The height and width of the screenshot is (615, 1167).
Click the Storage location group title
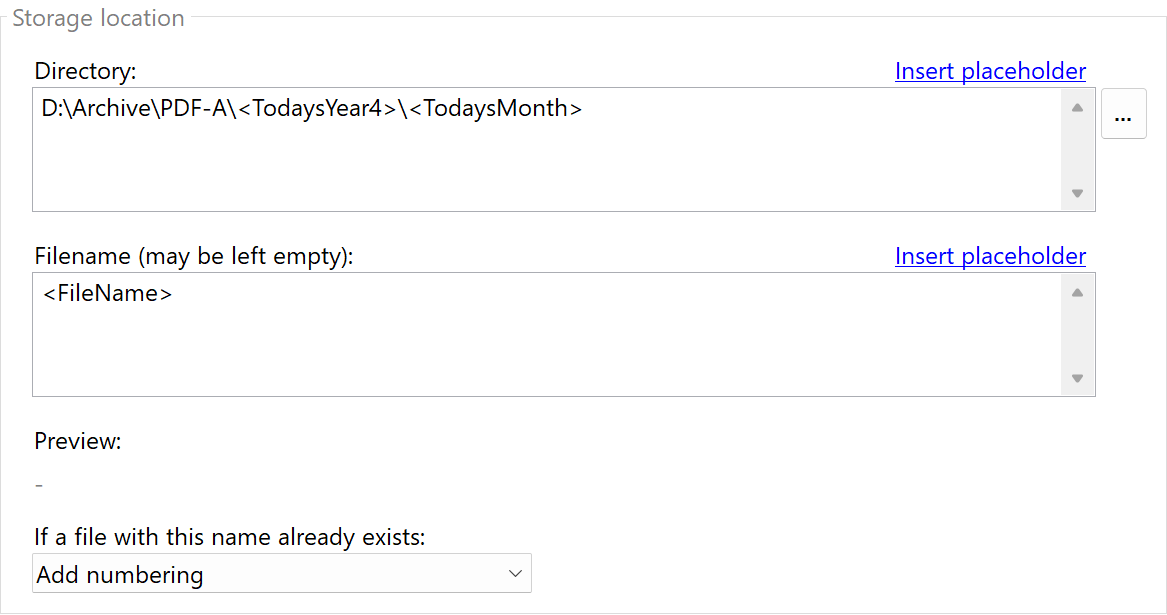(x=98, y=18)
